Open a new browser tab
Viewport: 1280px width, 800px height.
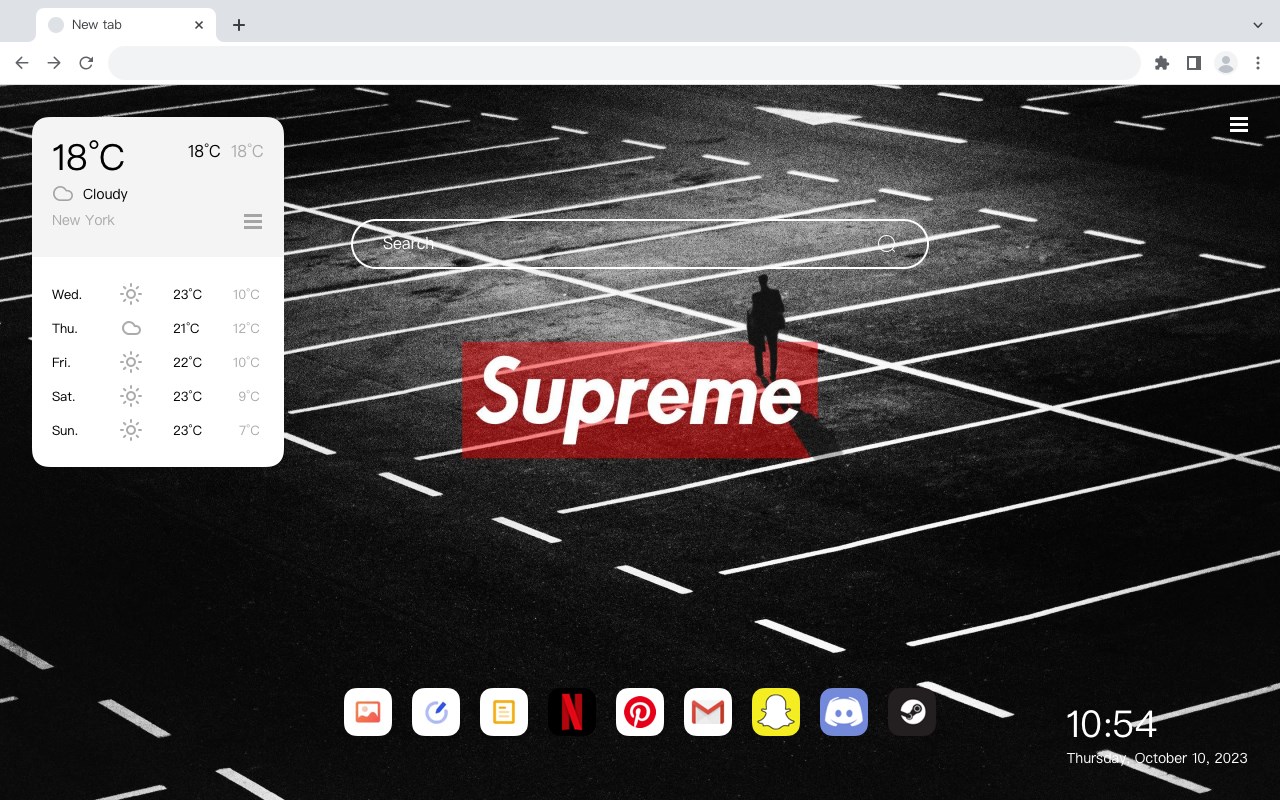[x=238, y=25]
